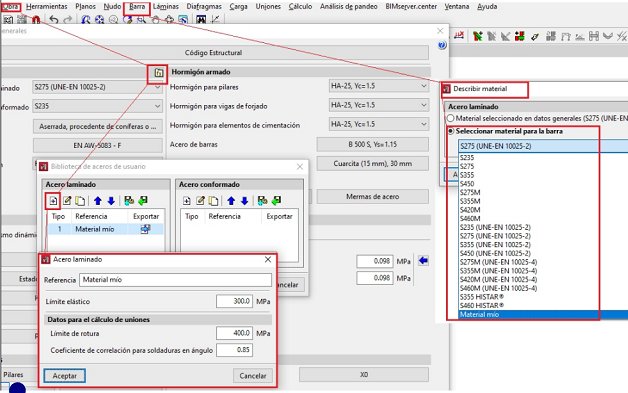The image size is (628, 393).
Task: Open the Láminas menu
Action: click(x=166, y=7)
